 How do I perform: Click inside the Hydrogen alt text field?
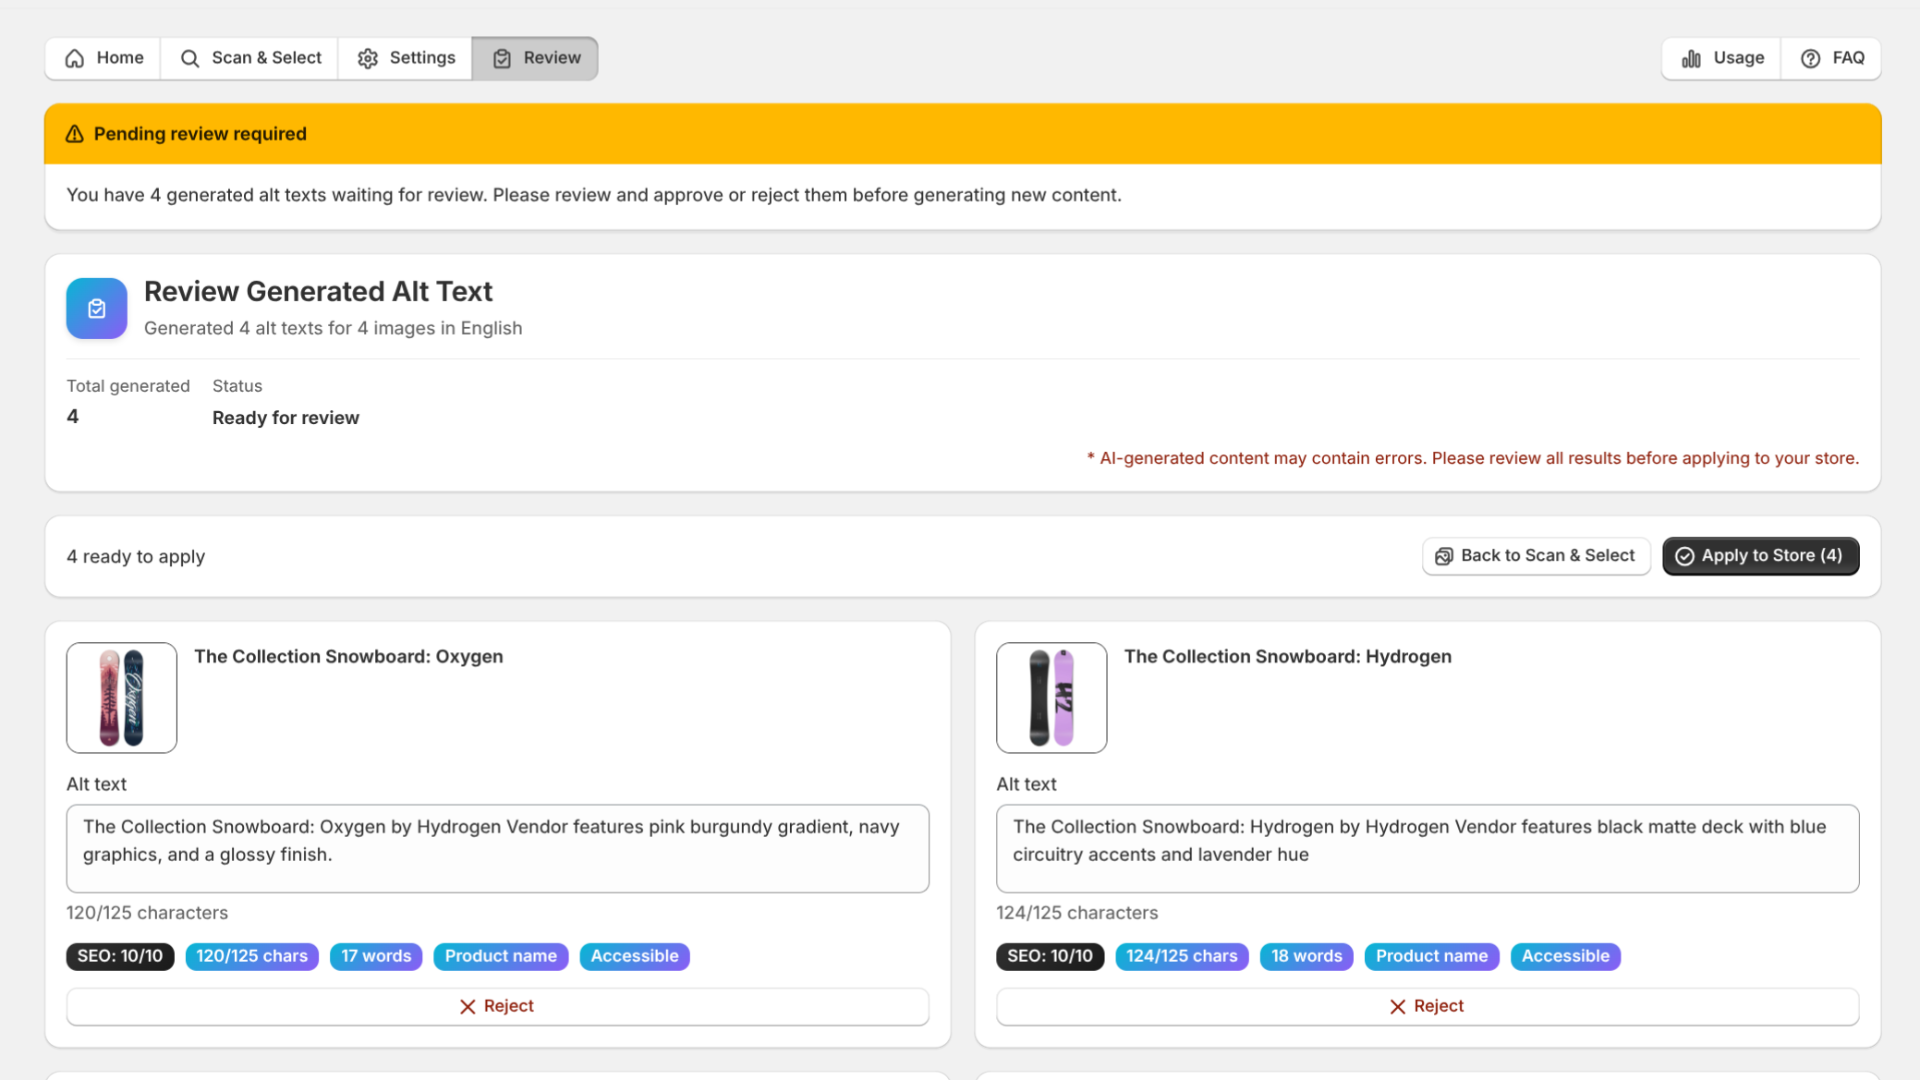1427,848
